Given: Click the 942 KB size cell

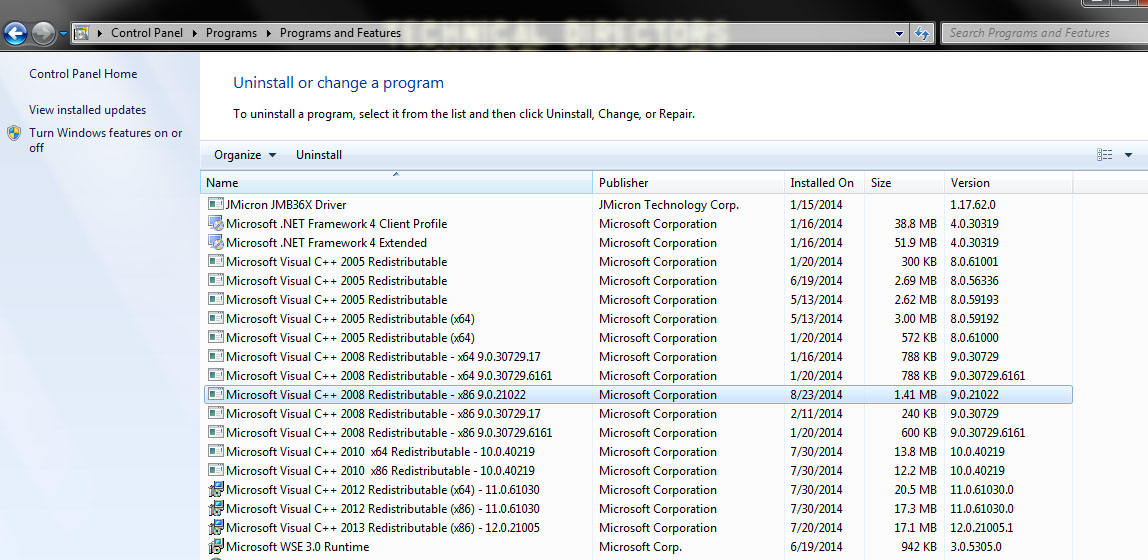Looking at the screenshot, I should (x=920, y=548).
